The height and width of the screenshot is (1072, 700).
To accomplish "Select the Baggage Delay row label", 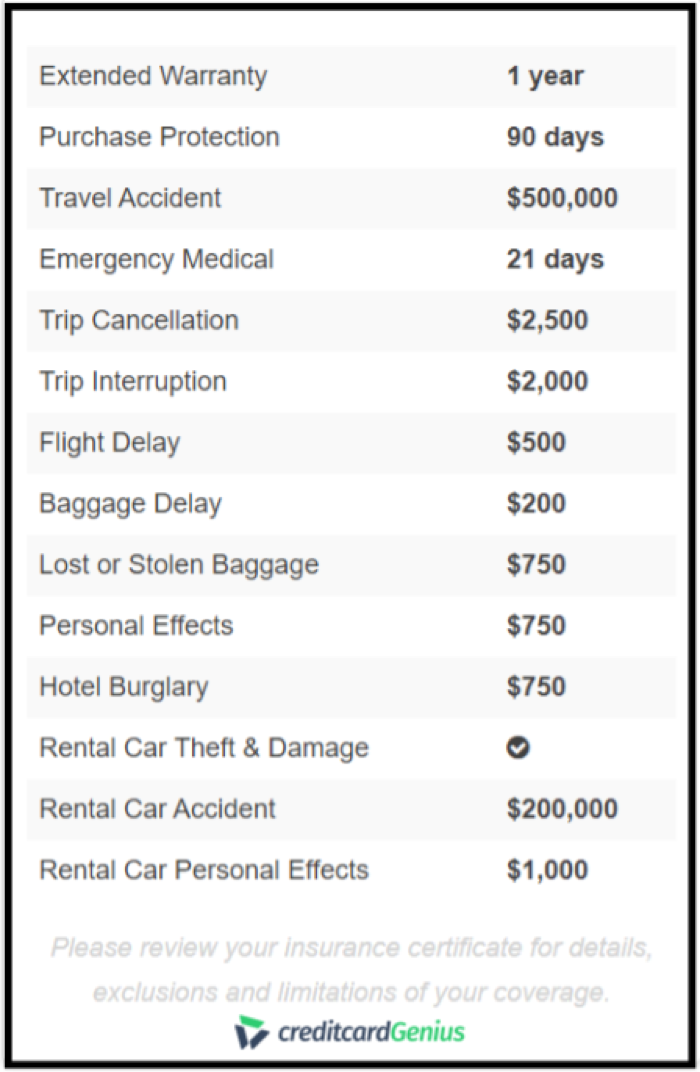I will tap(131, 505).
